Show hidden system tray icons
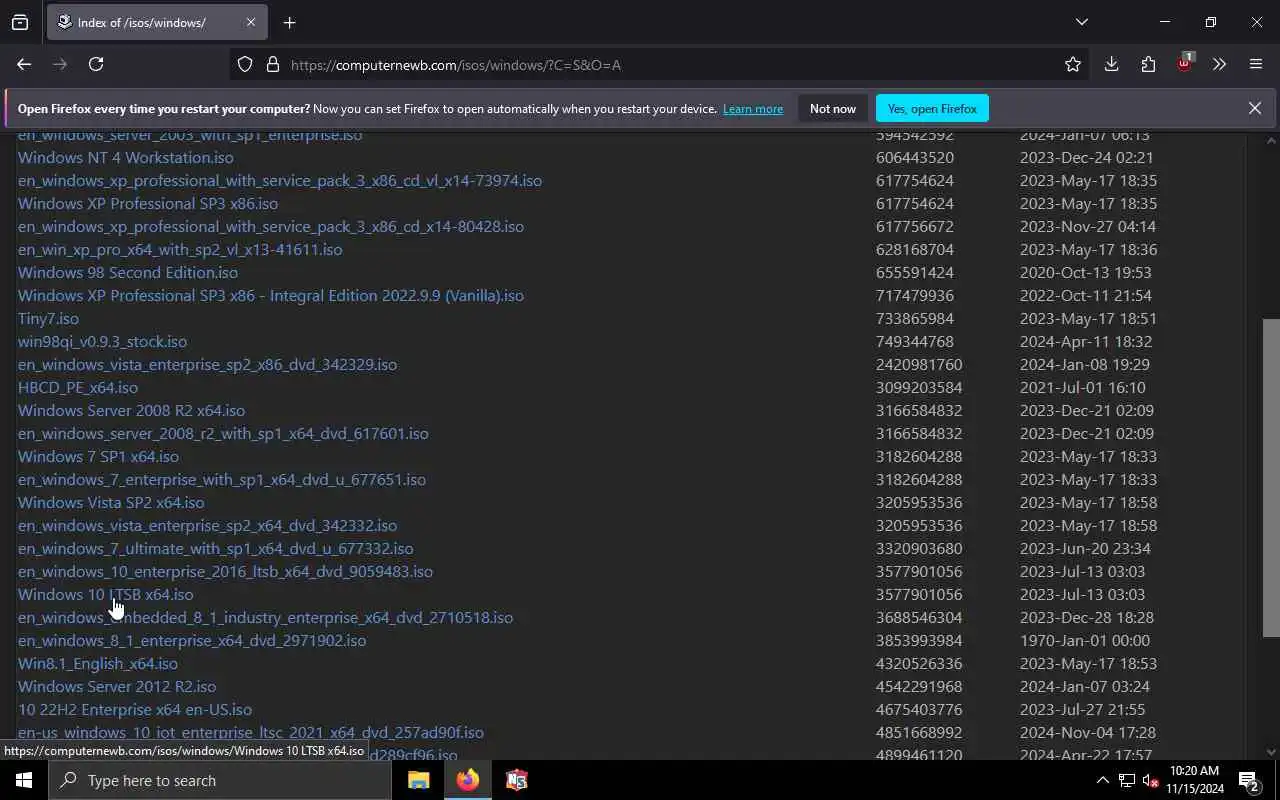Viewport: 1280px width, 800px height. point(1102,780)
